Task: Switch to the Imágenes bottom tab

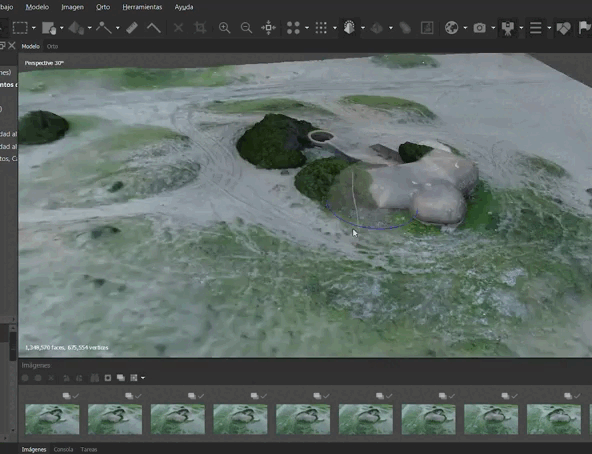Action: [34, 449]
